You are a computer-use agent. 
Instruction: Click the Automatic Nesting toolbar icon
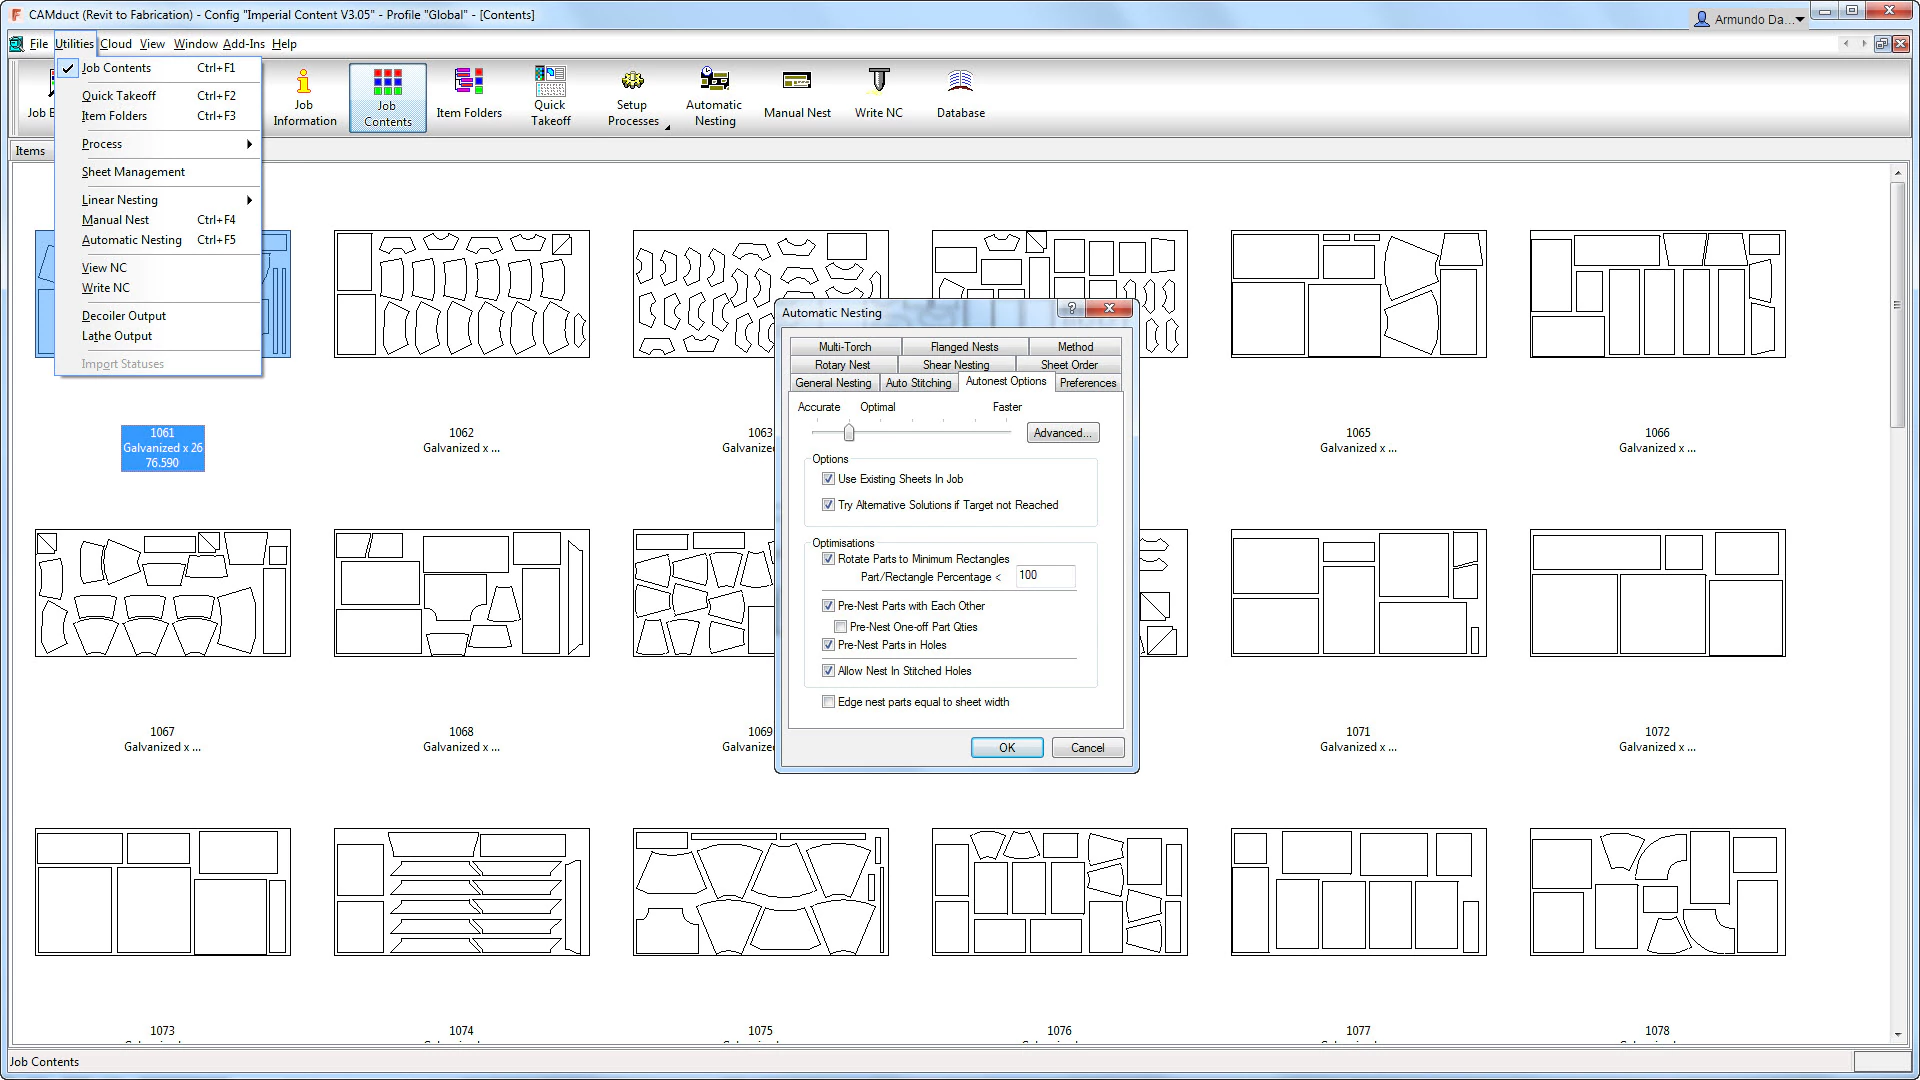(714, 97)
